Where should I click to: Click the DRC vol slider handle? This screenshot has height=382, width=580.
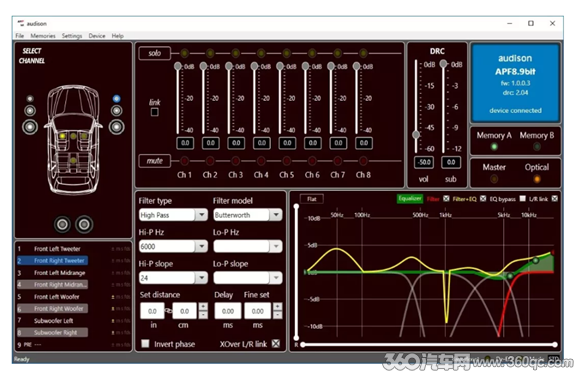[x=416, y=134]
